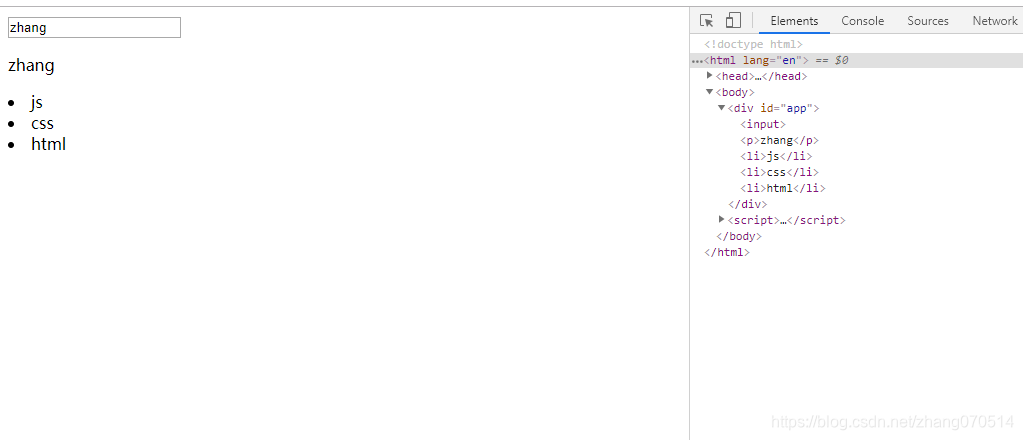Select the <li>css</li> node
The image size is (1023, 440).
(779, 172)
